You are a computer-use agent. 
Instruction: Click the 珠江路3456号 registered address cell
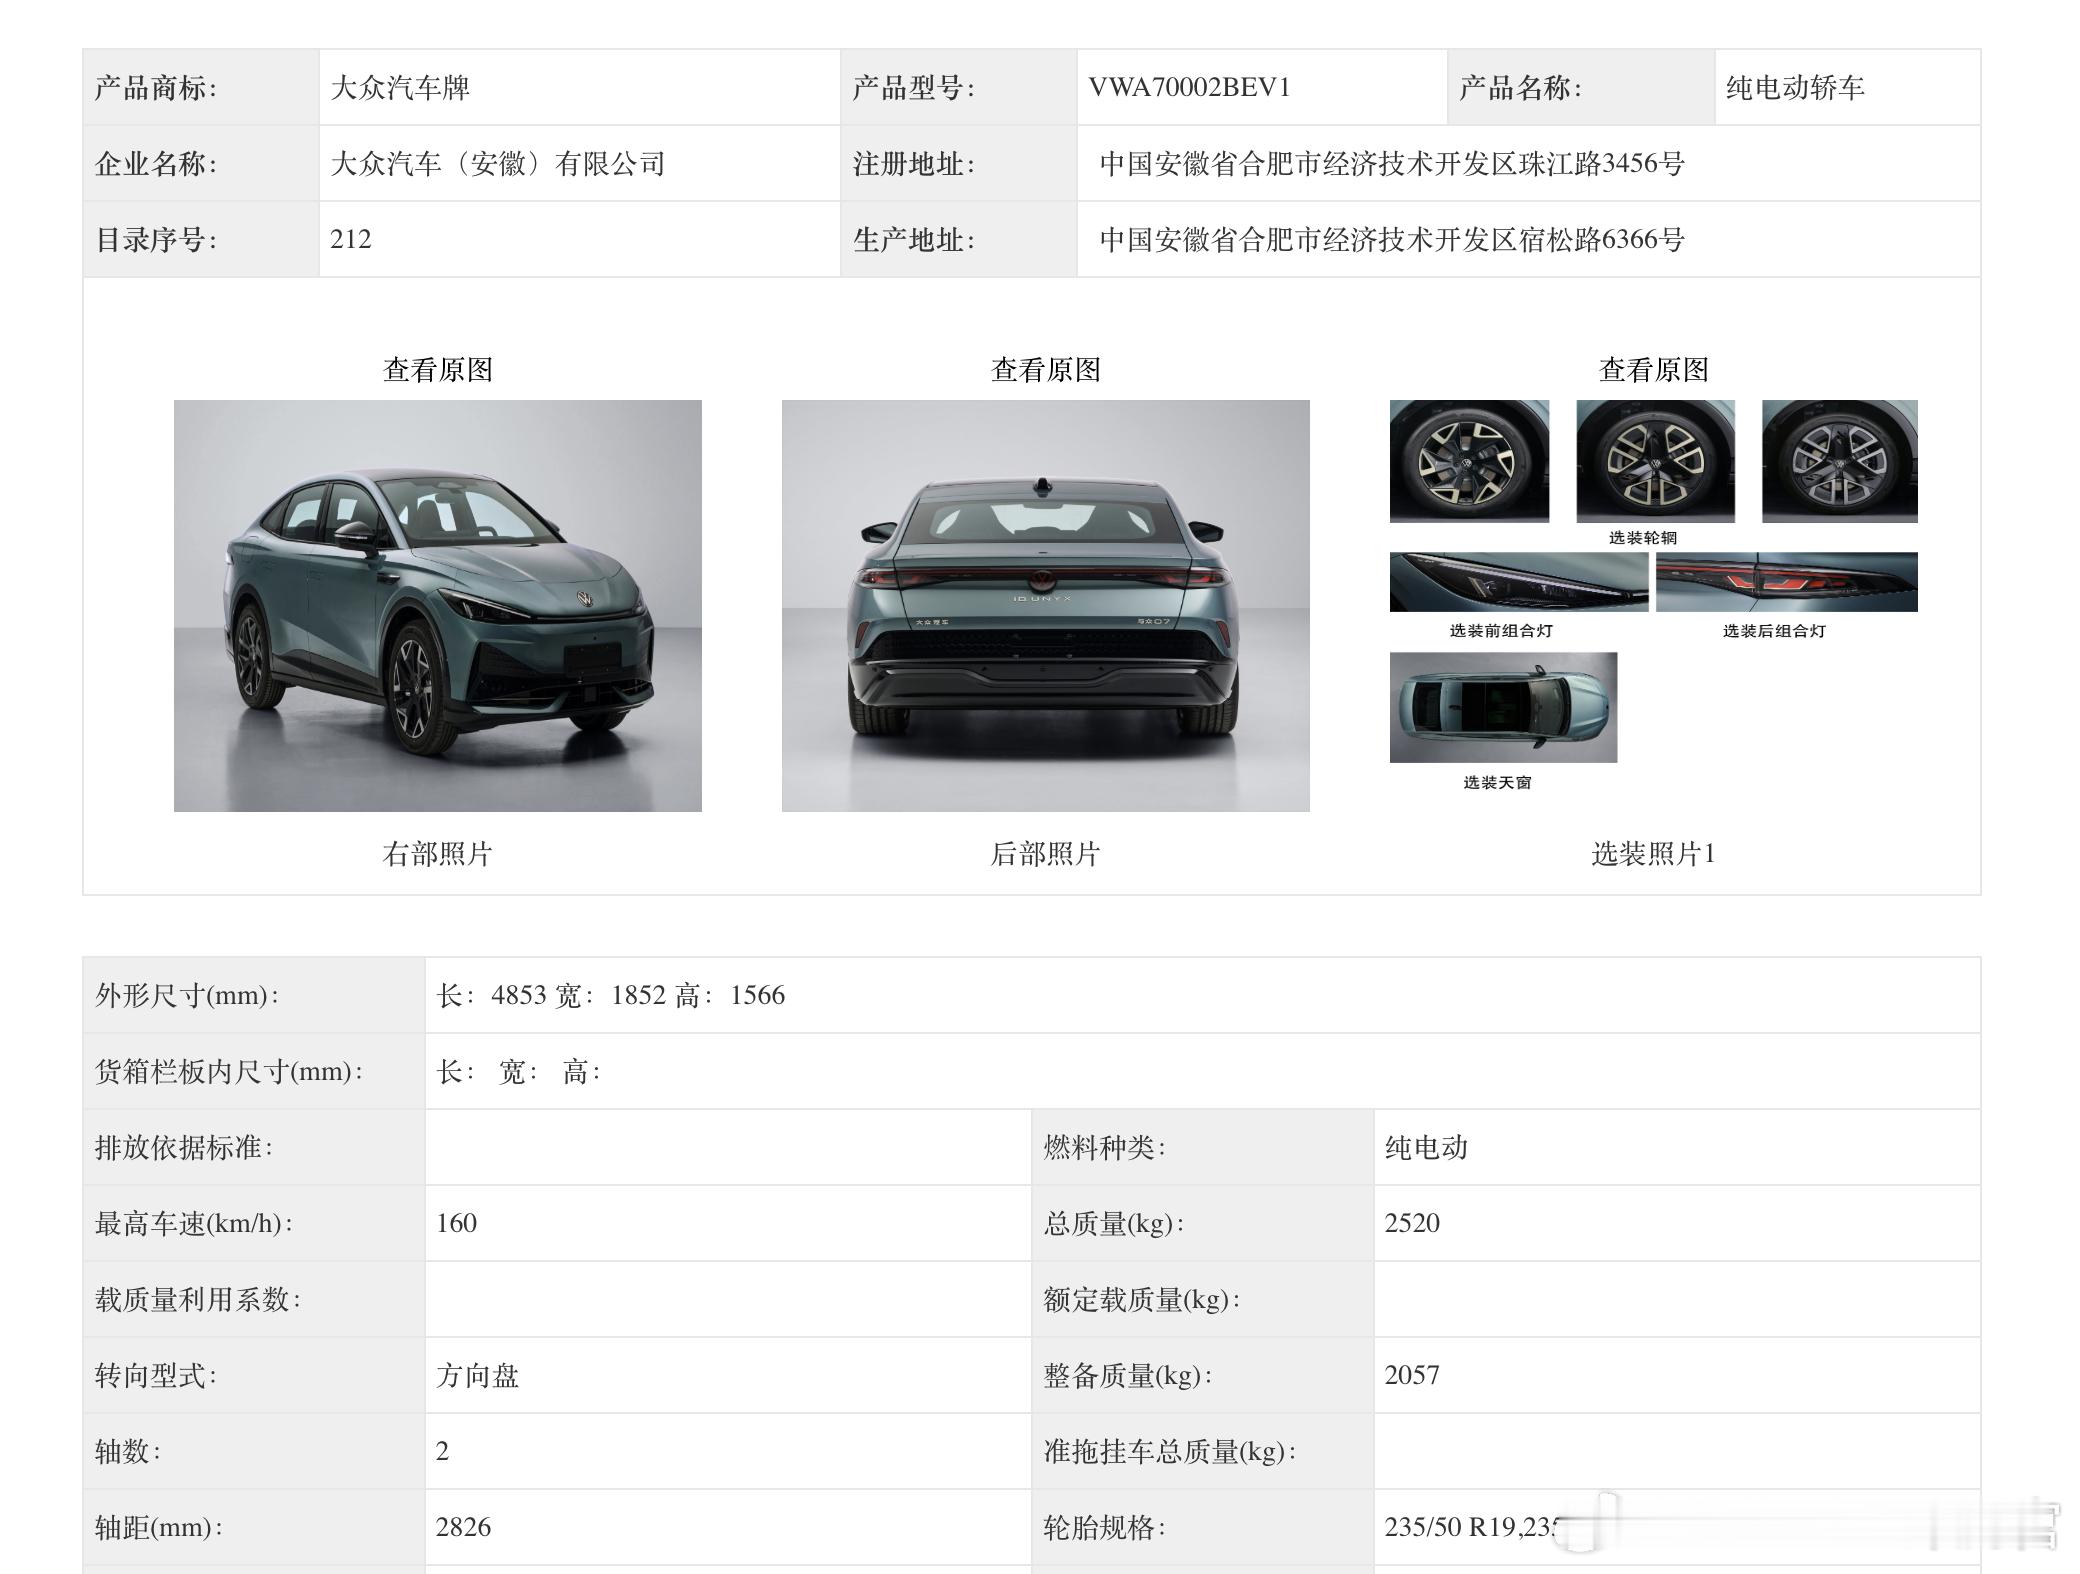1391,164
